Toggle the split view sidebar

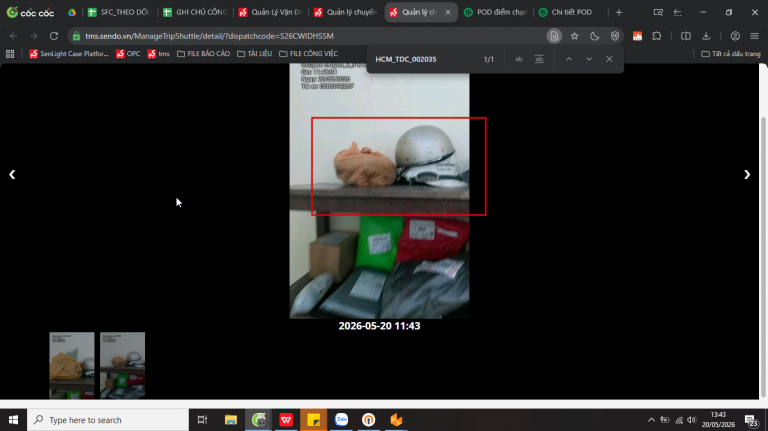click(x=686, y=36)
